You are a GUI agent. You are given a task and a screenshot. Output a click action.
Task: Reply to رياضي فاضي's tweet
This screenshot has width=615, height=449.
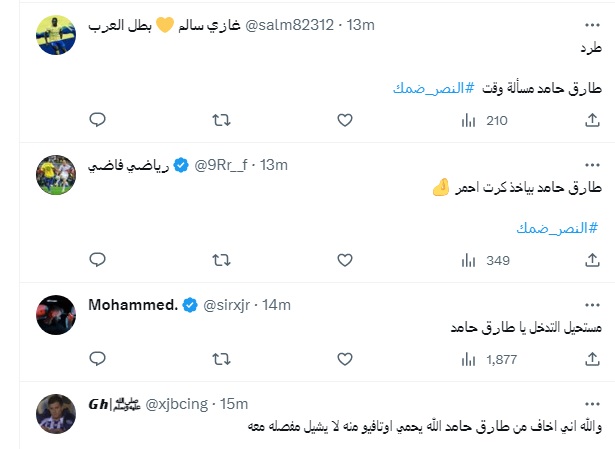click(98, 259)
